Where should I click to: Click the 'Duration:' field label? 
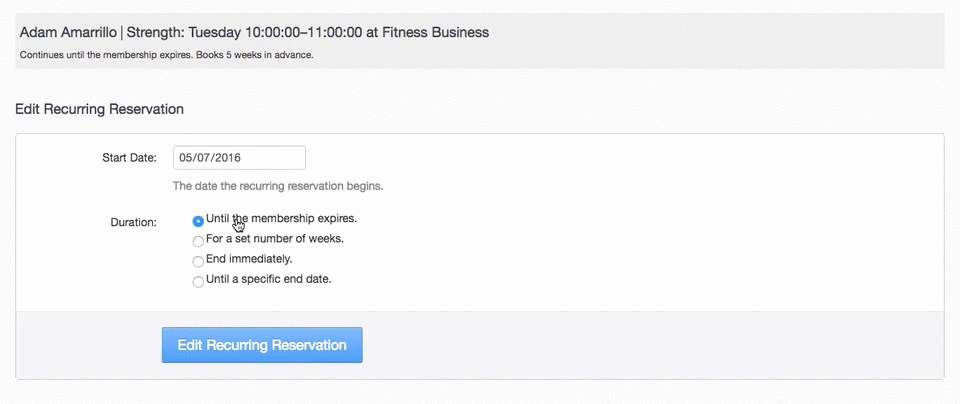pyautogui.click(x=133, y=222)
